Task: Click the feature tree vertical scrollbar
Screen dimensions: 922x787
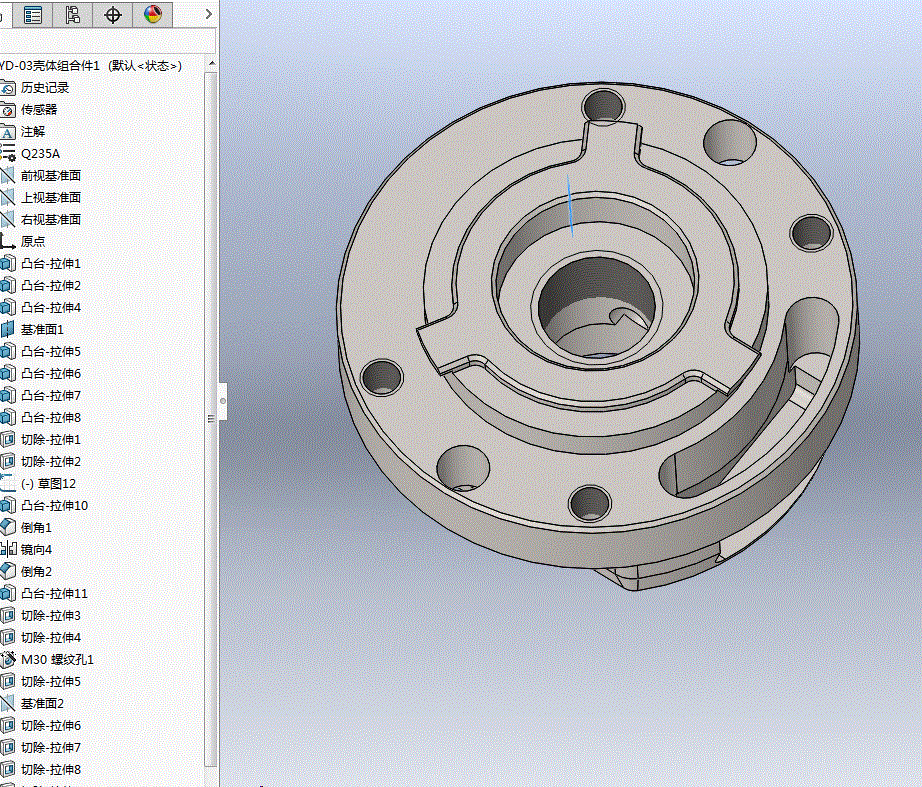Action: pyautogui.click(x=211, y=419)
